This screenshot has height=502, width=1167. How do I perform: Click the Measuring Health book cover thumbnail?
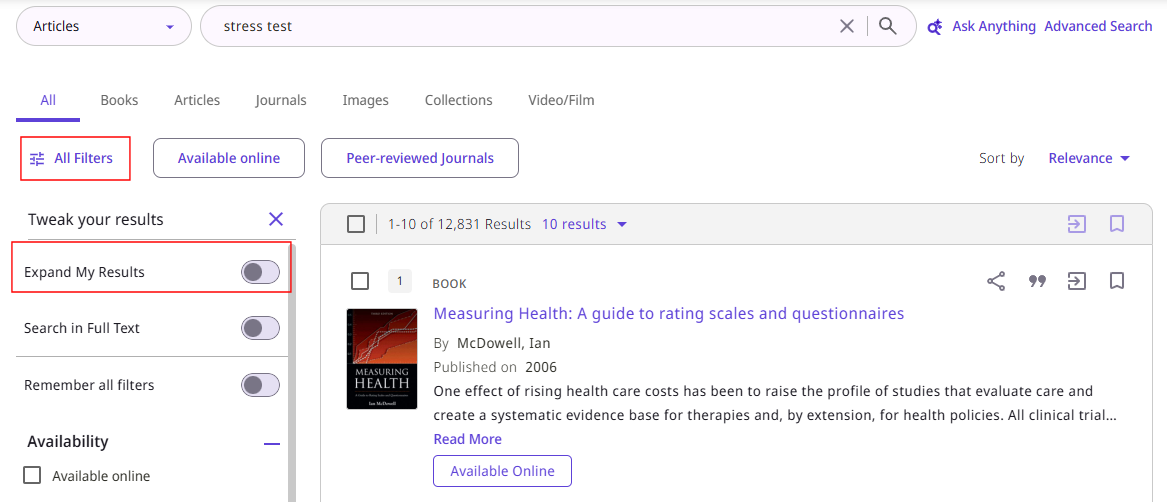(382, 358)
